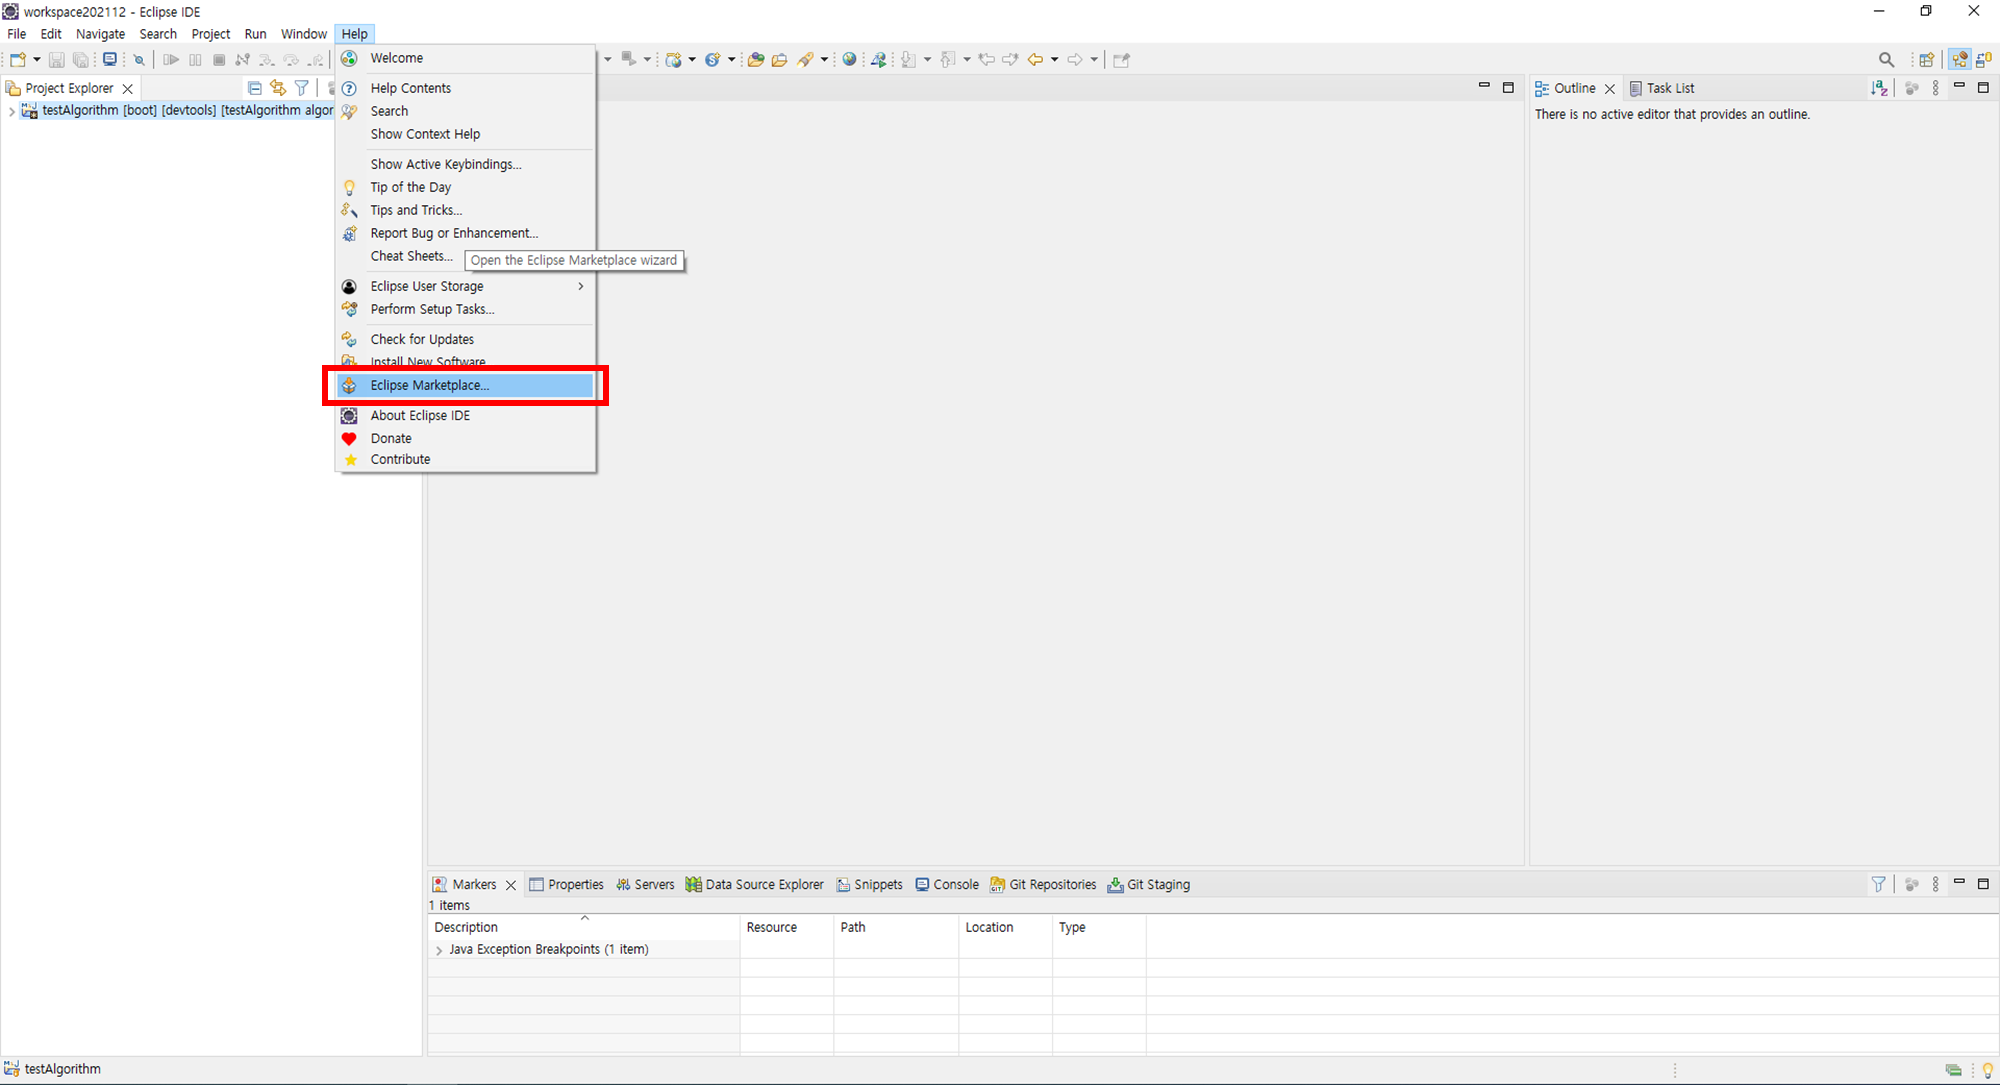Click the Open Perspective icon
2000x1085 pixels.
(x=1926, y=60)
